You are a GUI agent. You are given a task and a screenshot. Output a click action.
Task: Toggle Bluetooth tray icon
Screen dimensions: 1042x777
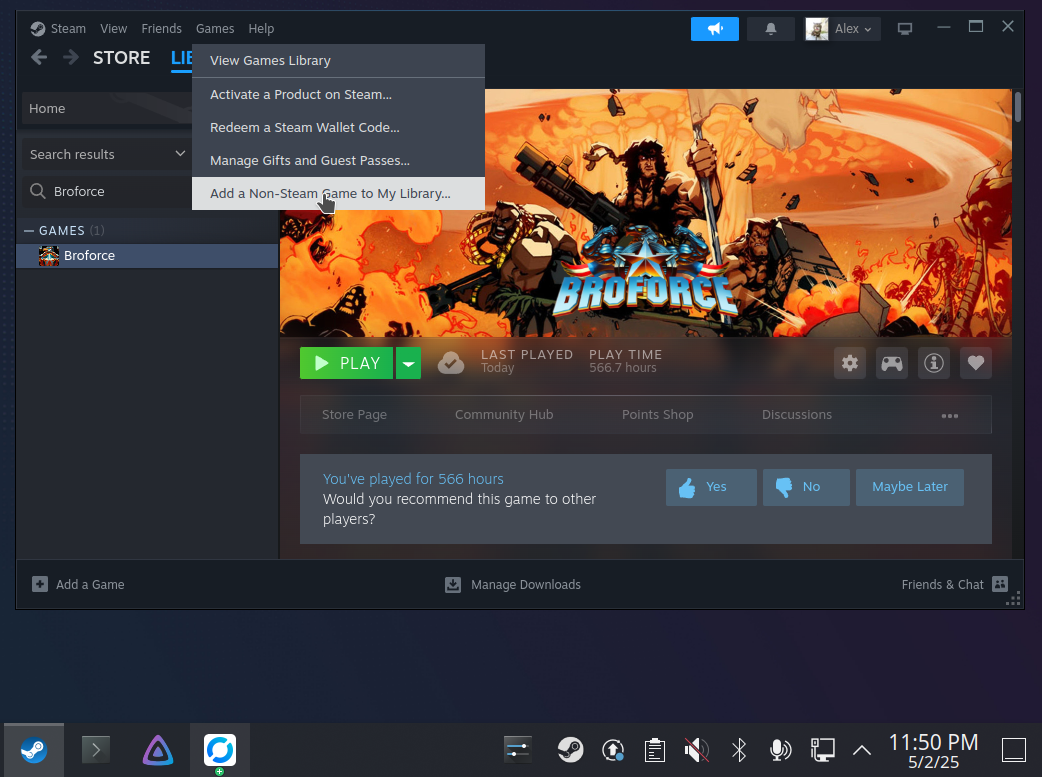(738, 750)
